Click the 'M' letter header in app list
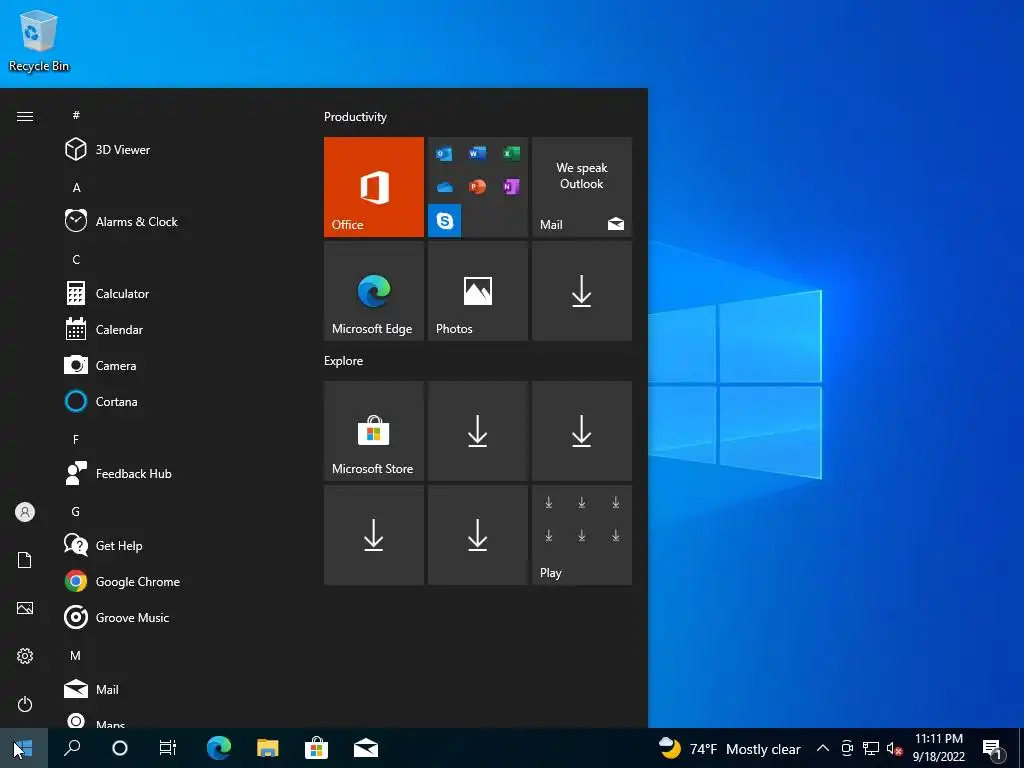 point(76,655)
